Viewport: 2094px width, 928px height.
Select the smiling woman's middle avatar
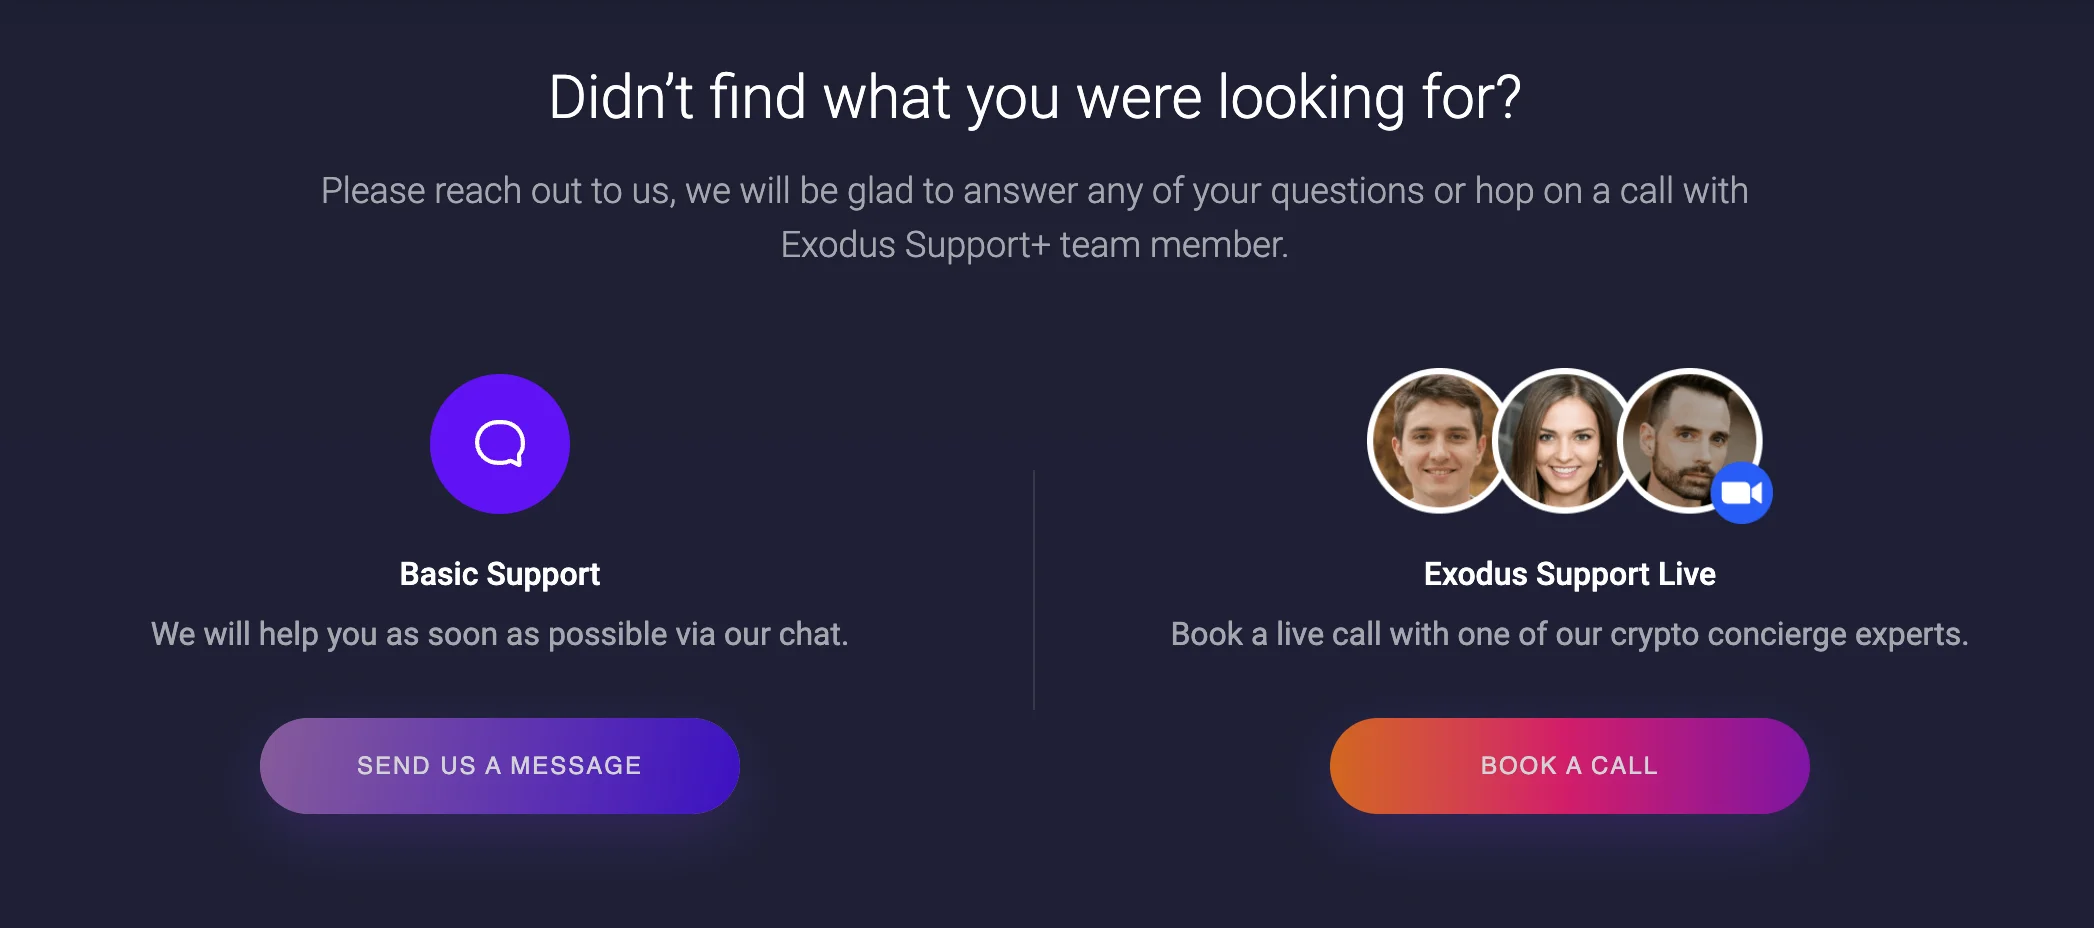coord(1561,441)
